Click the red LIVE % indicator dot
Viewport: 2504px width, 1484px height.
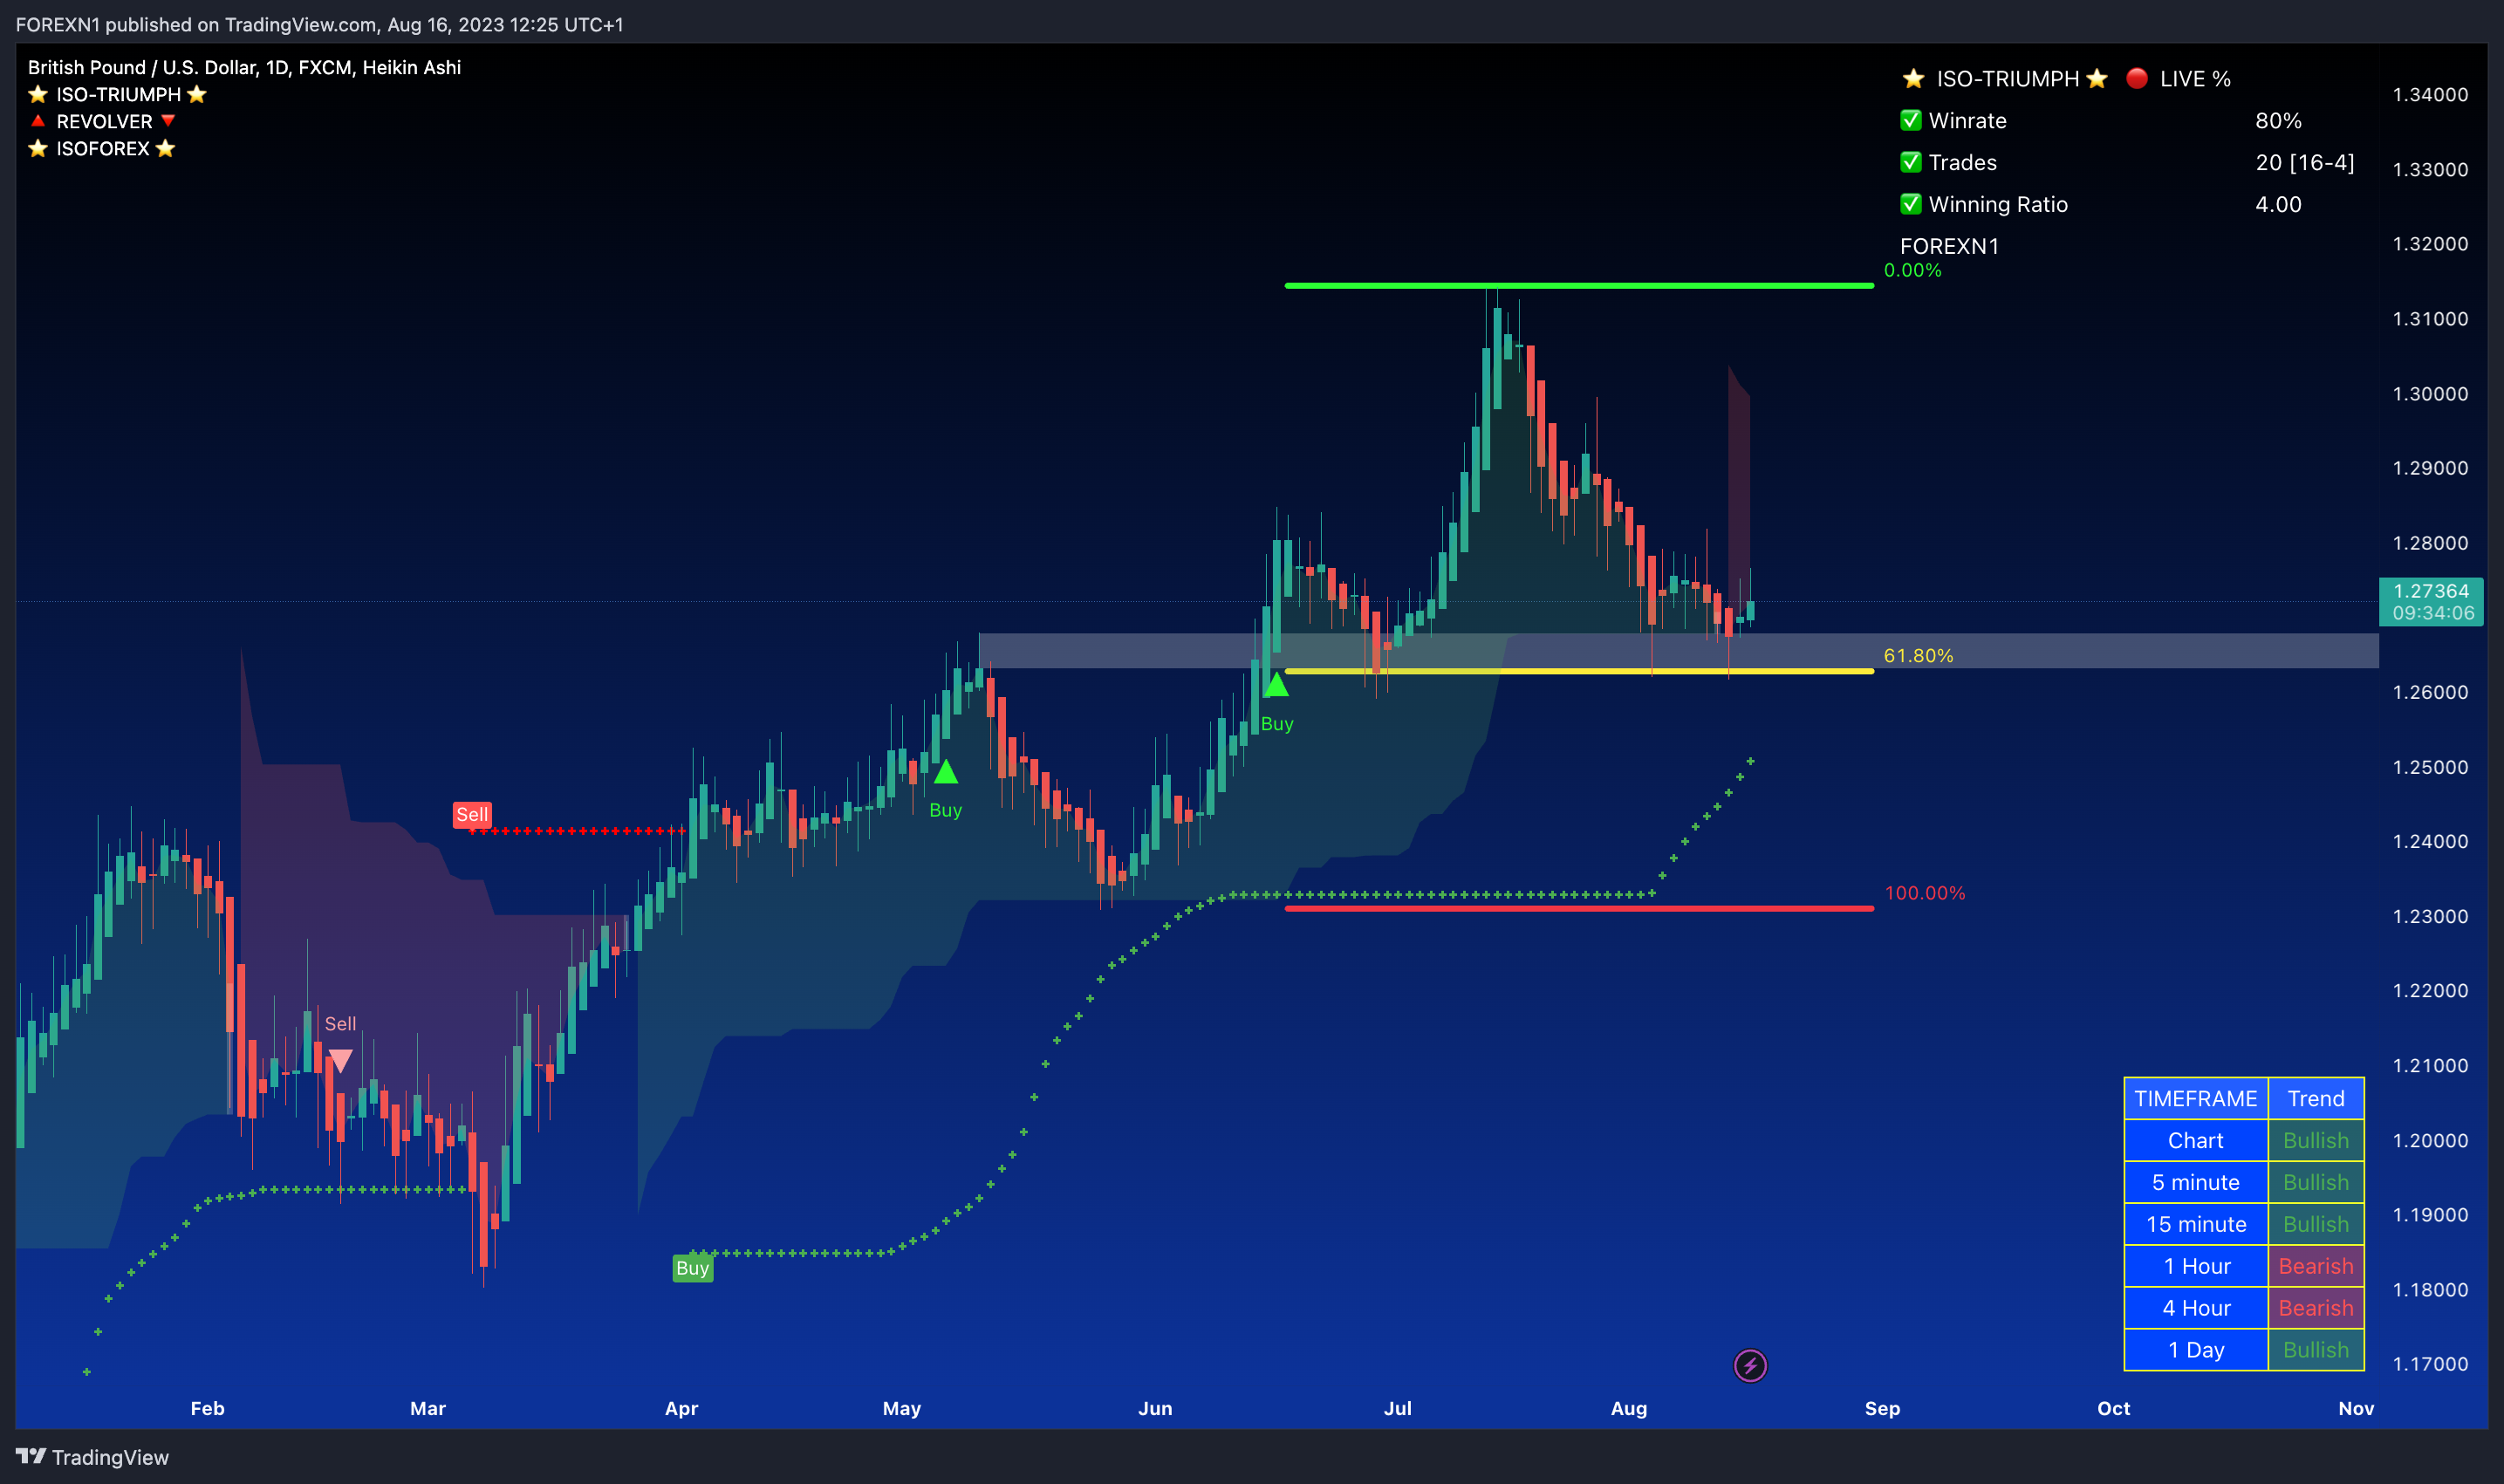tap(2137, 78)
